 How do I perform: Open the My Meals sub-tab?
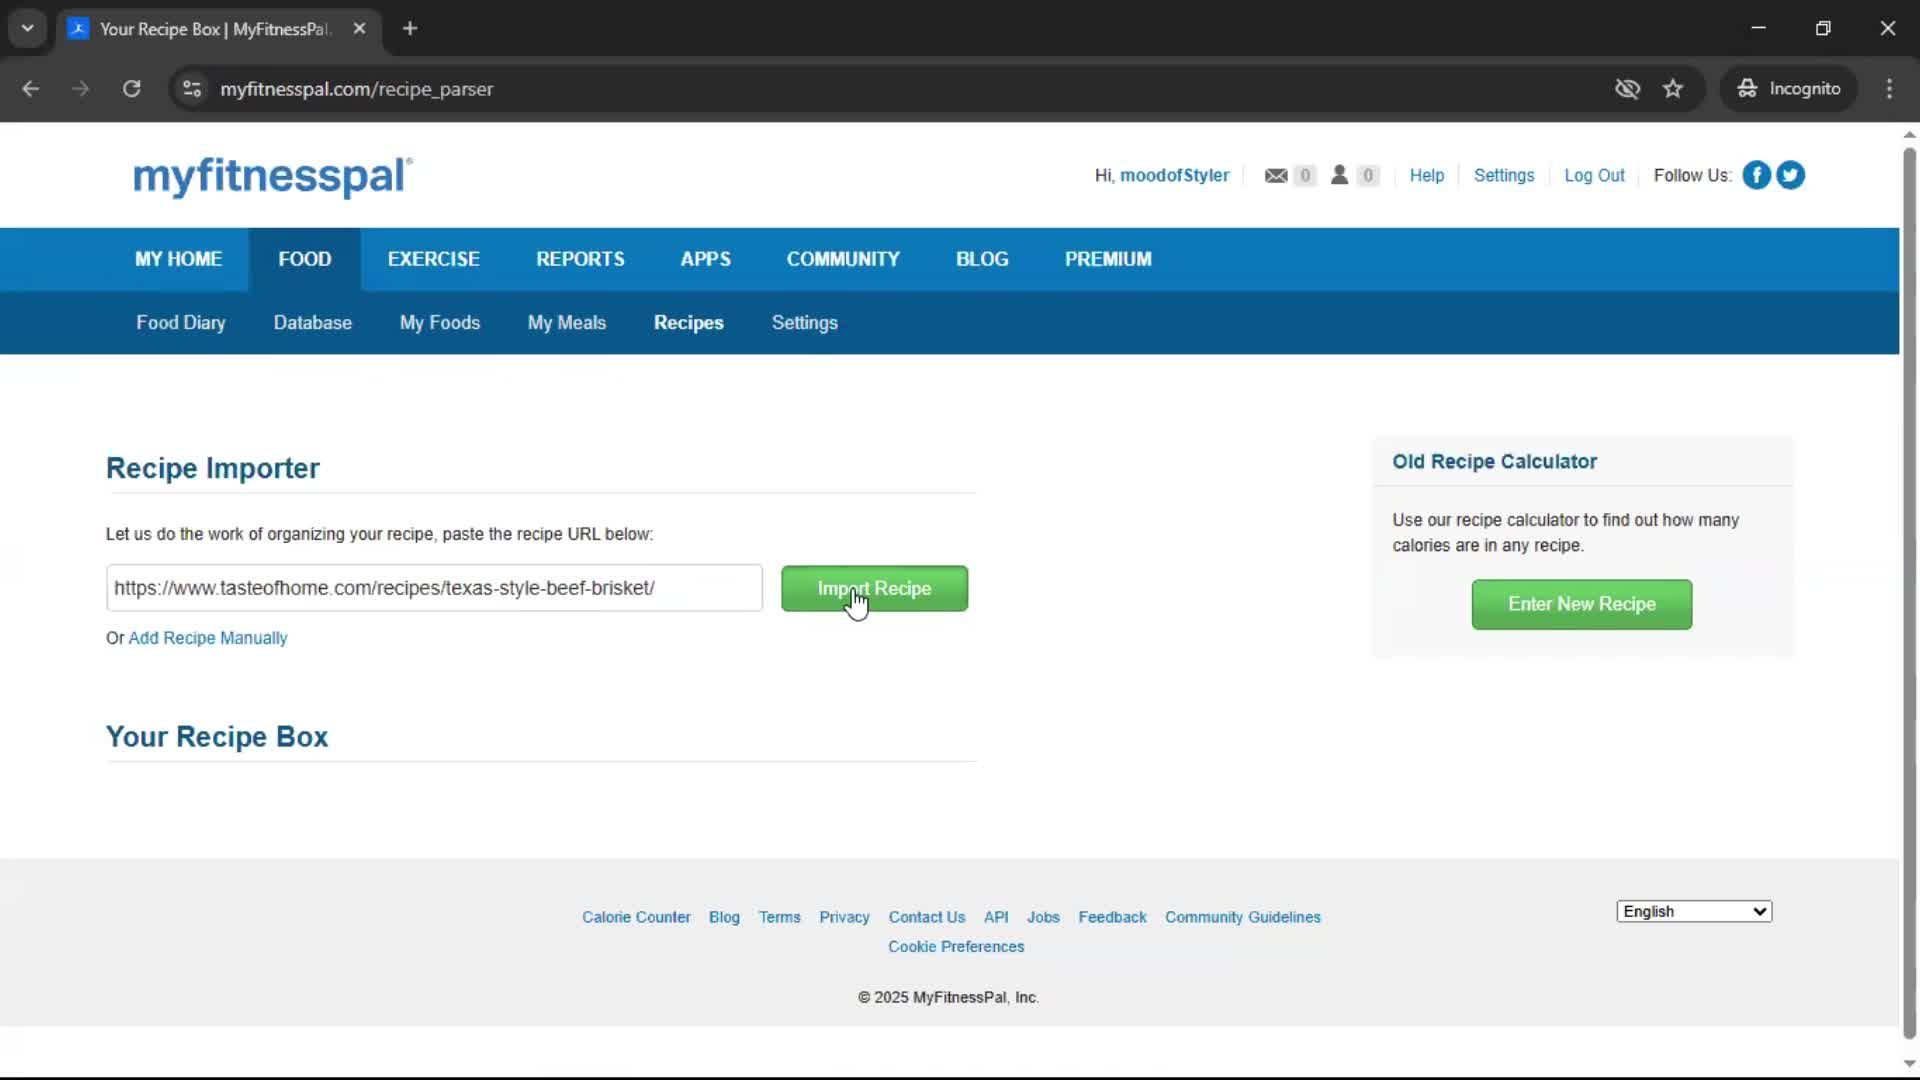(567, 323)
